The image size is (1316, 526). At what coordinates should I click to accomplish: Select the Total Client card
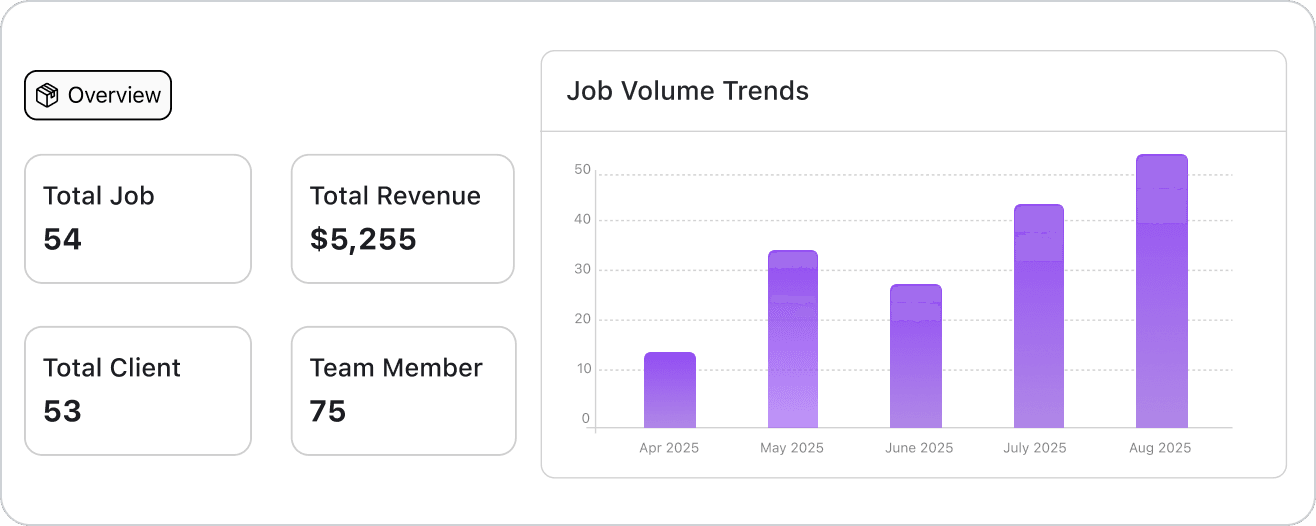pyautogui.click(x=138, y=390)
